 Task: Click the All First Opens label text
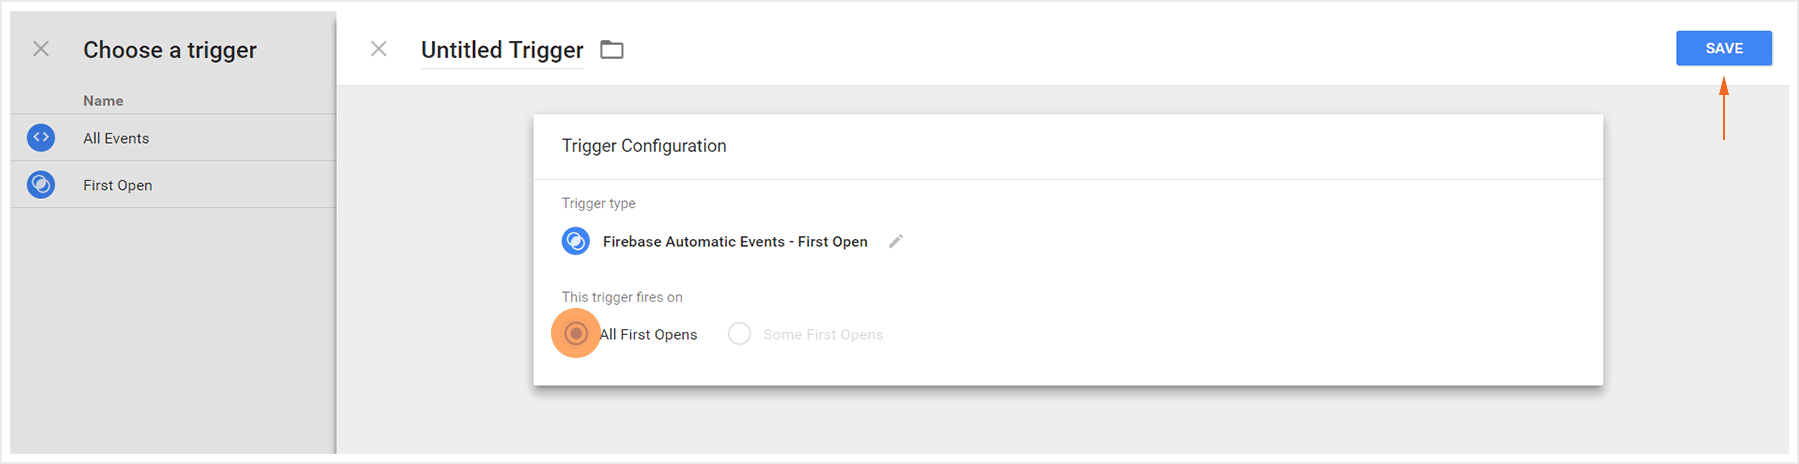(x=649, y=335)
